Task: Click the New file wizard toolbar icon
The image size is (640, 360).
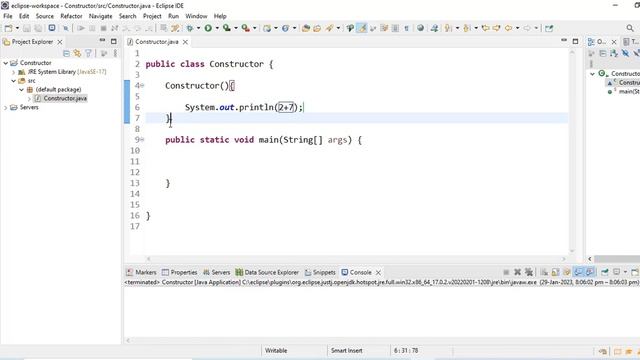Action: click(8, 28)
